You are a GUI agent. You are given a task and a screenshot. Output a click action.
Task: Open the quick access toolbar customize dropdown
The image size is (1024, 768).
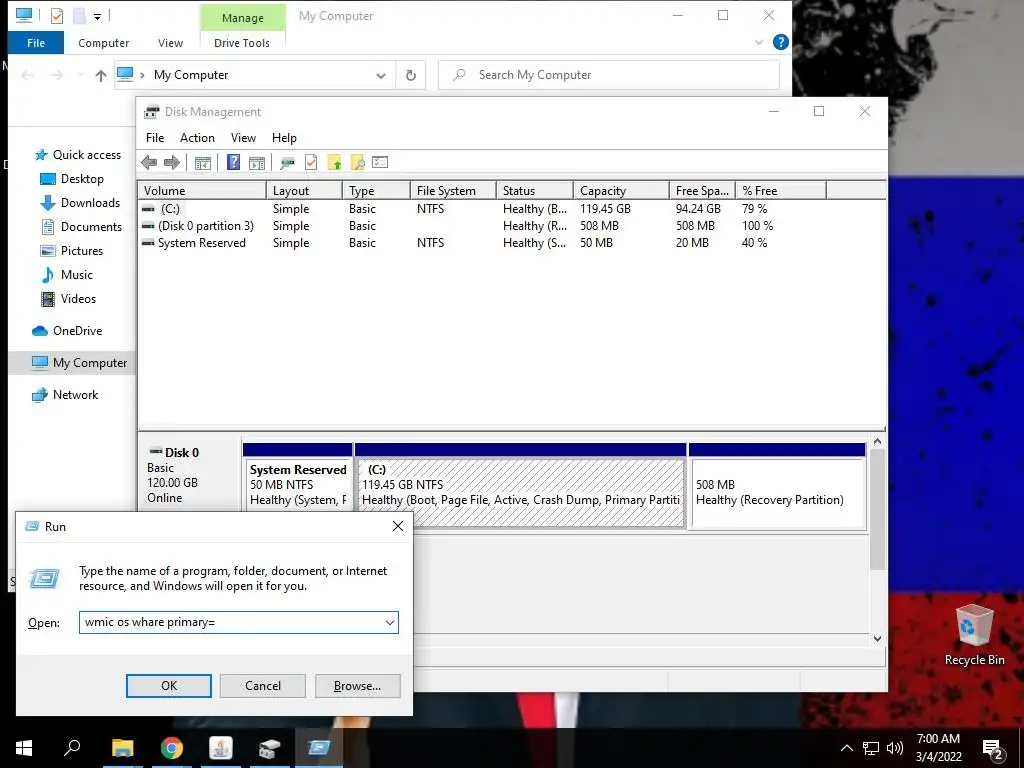coord(97,16)
